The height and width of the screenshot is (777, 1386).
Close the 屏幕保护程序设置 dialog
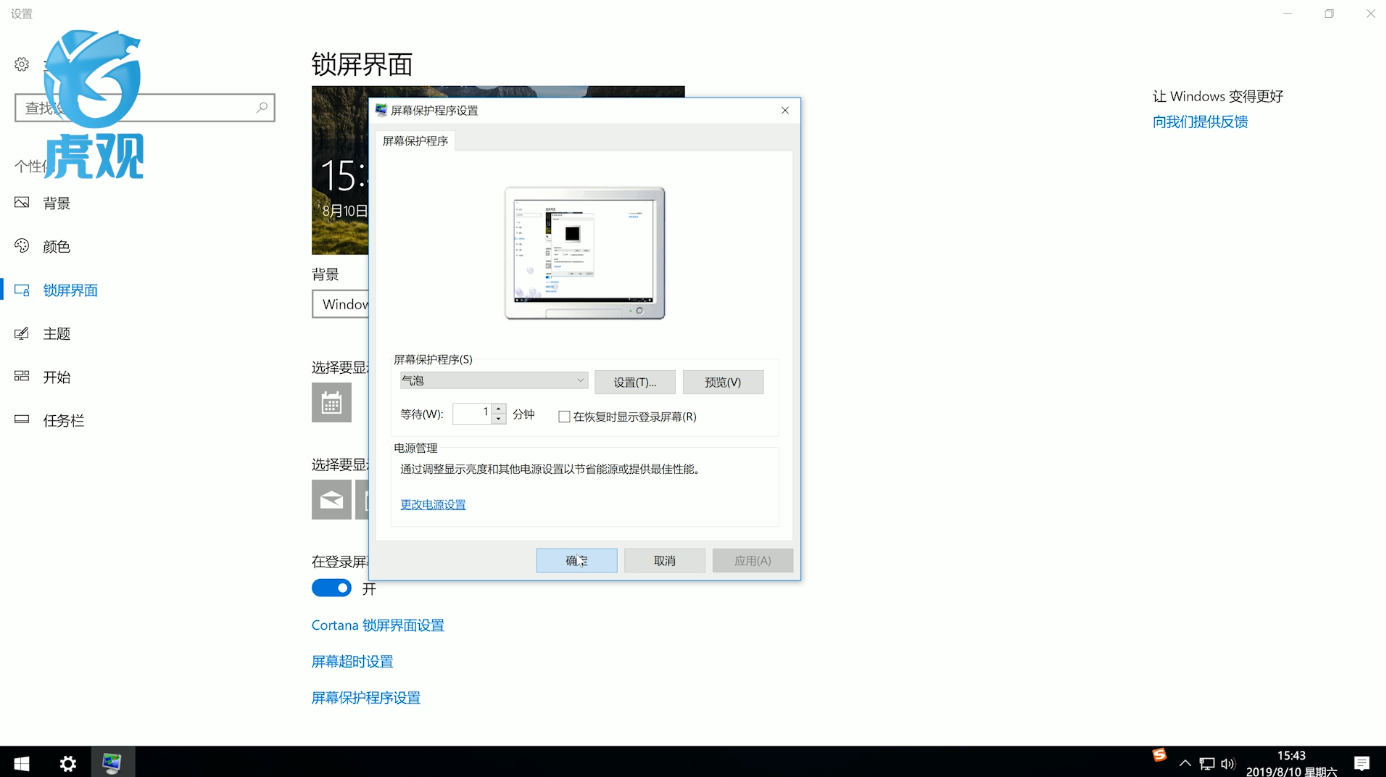[785, 110]
